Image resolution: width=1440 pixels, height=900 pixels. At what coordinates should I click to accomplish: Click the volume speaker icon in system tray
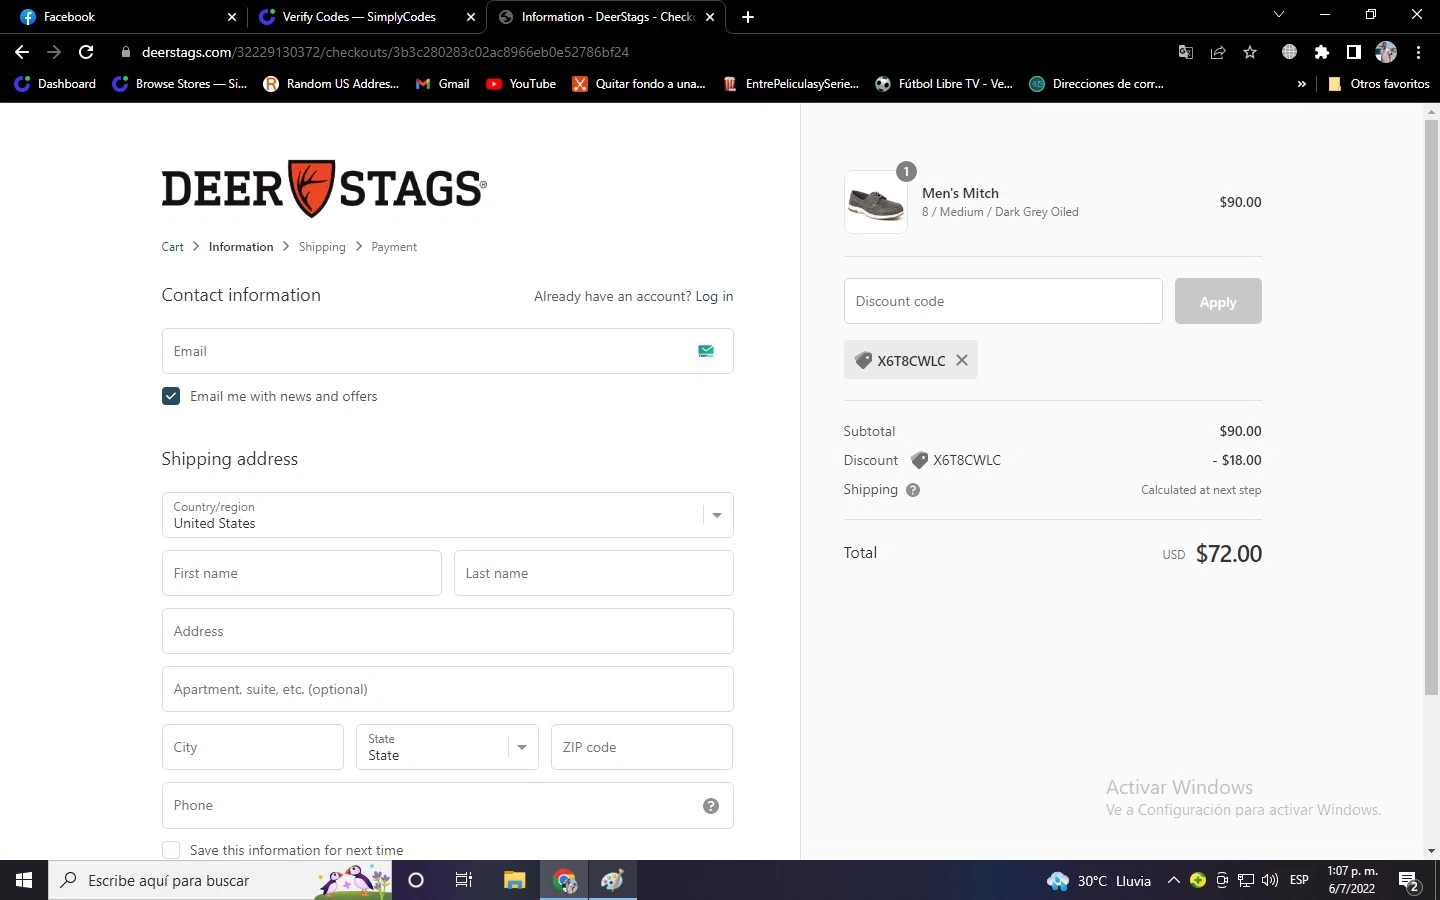pyautogui.click(x=1270, y=881)
